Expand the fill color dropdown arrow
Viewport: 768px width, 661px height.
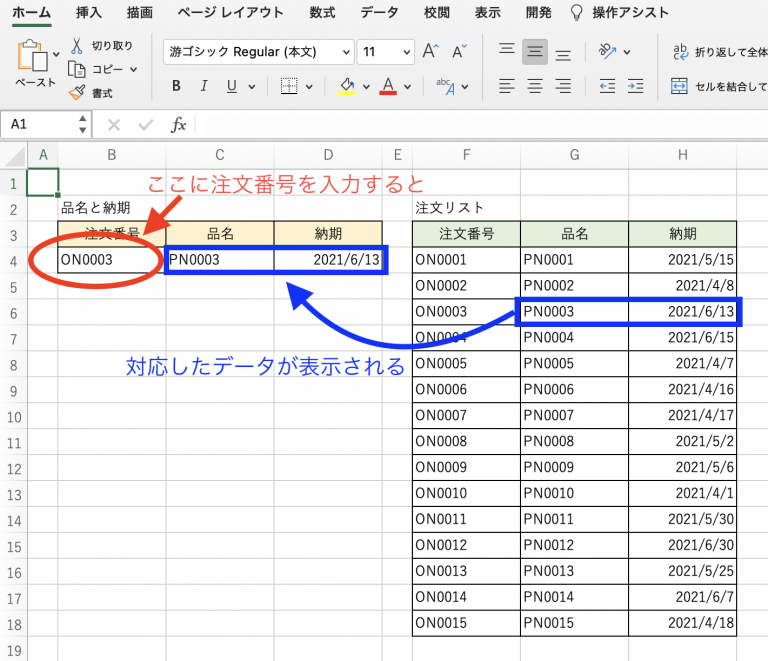[x=366, y=87]
